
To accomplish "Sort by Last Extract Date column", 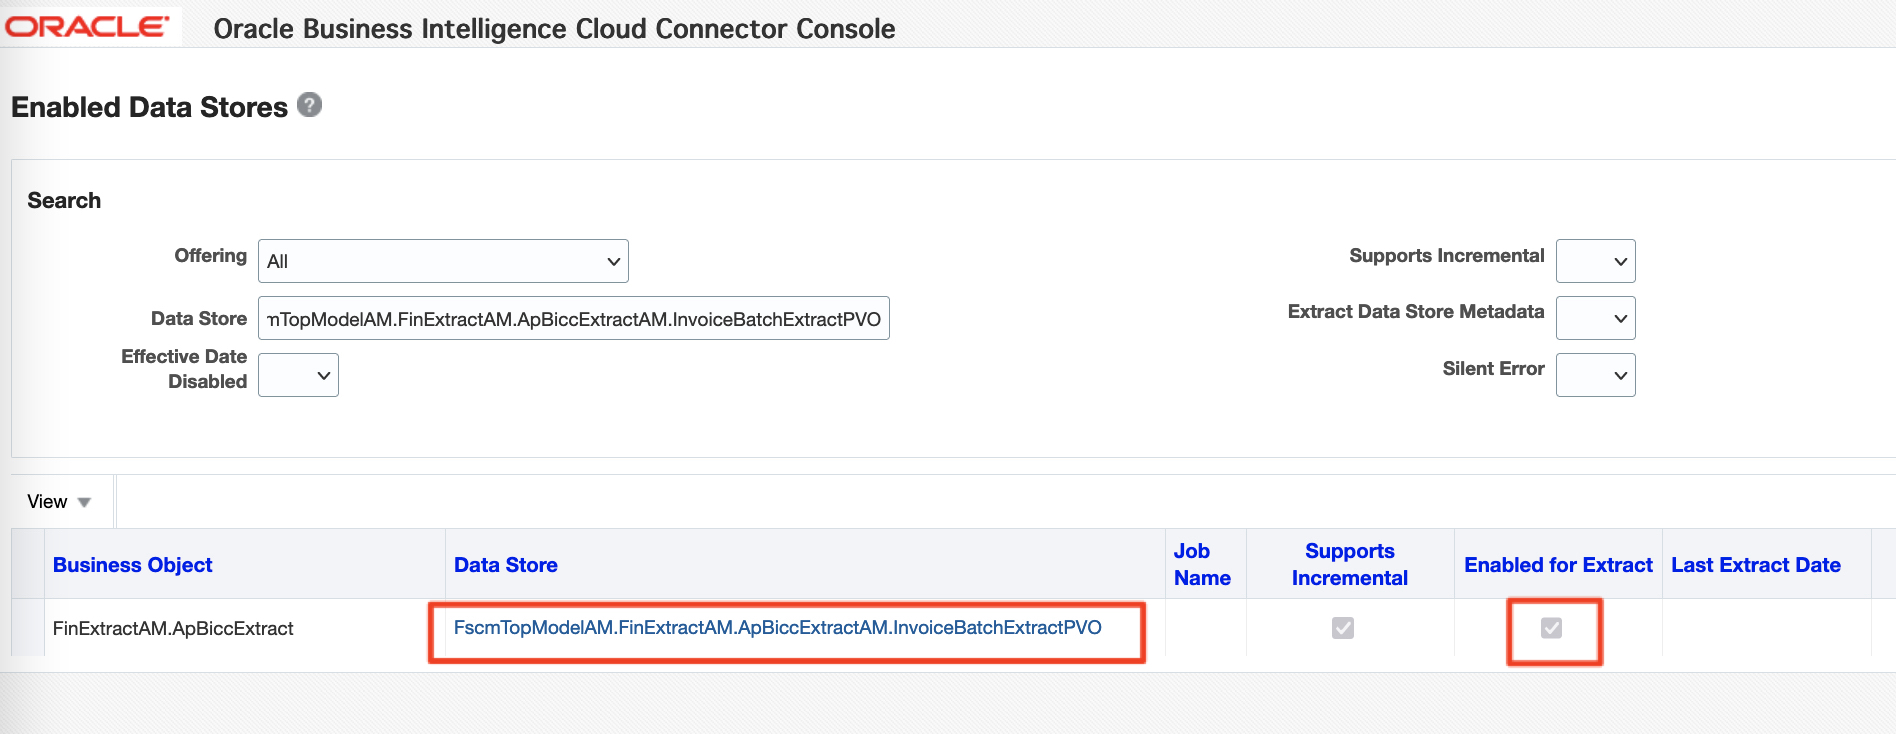I will 1756,565.
